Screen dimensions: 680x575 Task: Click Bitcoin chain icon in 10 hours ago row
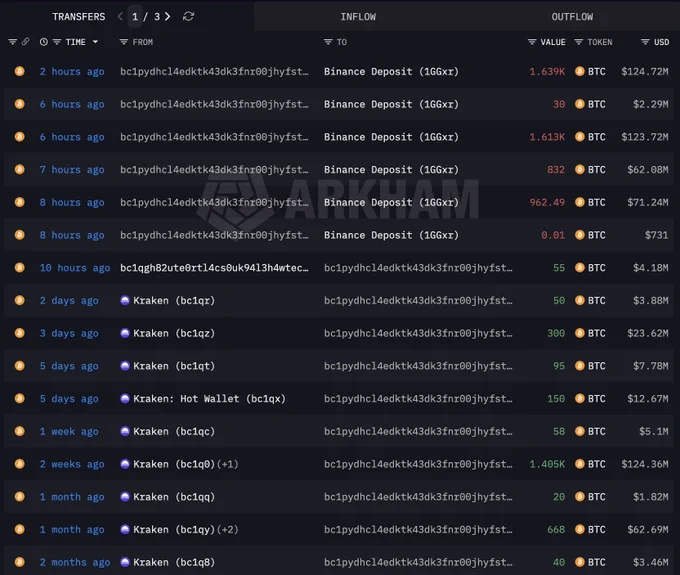pyautogui.click(x=20, y=267)
